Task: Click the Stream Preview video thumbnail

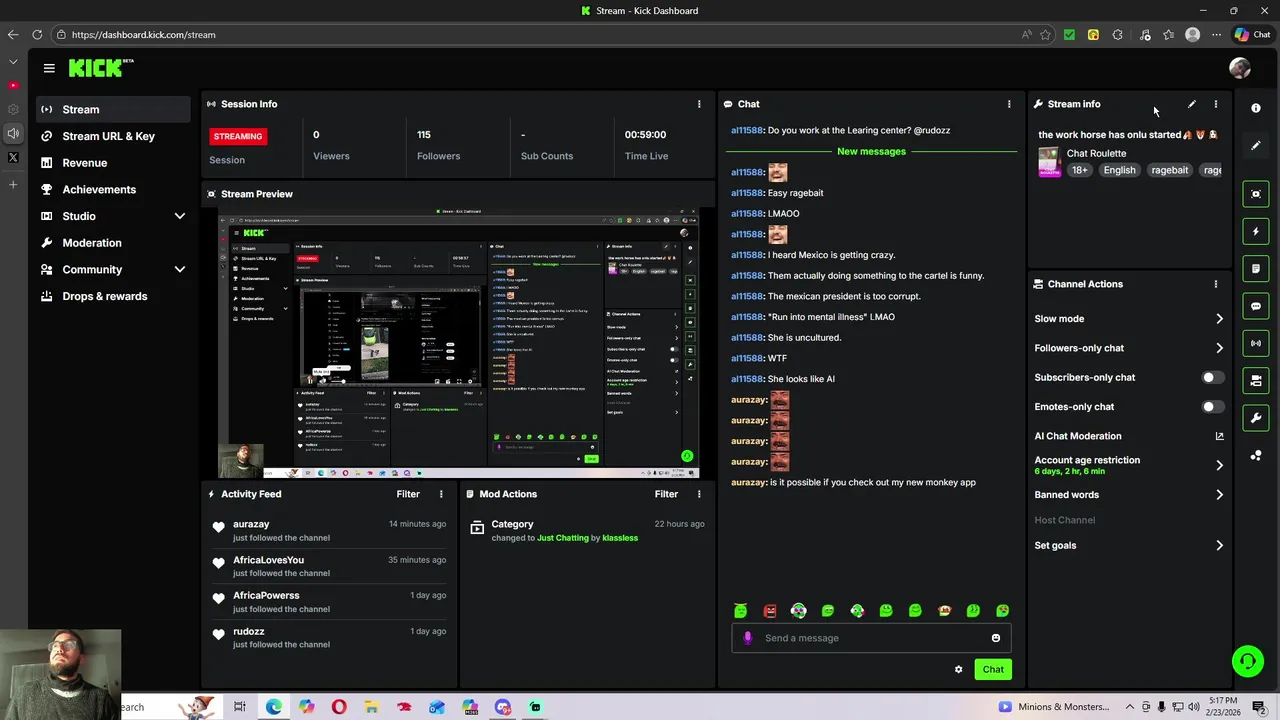Action: pos(458,343)
